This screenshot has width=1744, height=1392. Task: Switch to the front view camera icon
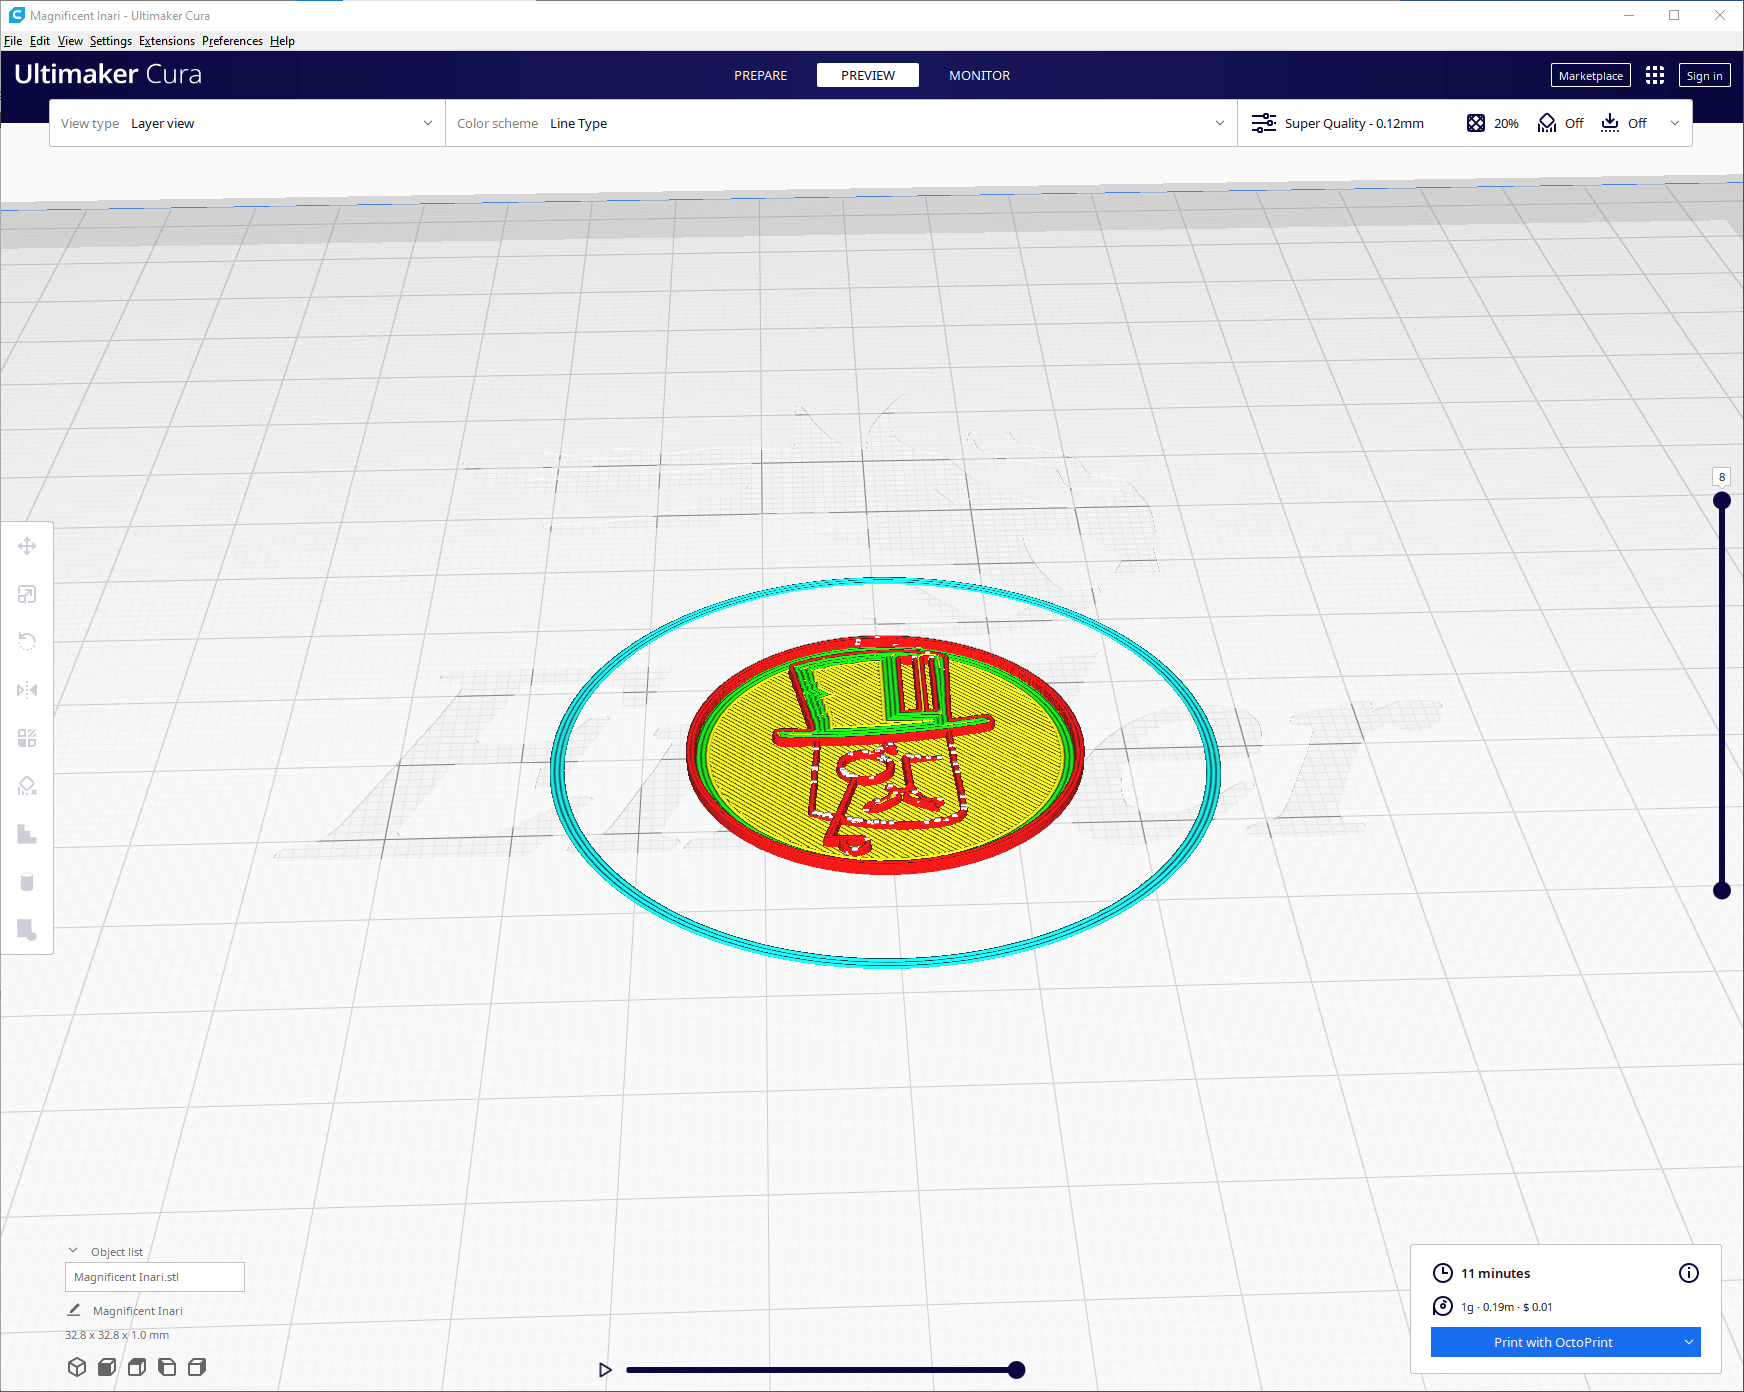[107, 1367]
